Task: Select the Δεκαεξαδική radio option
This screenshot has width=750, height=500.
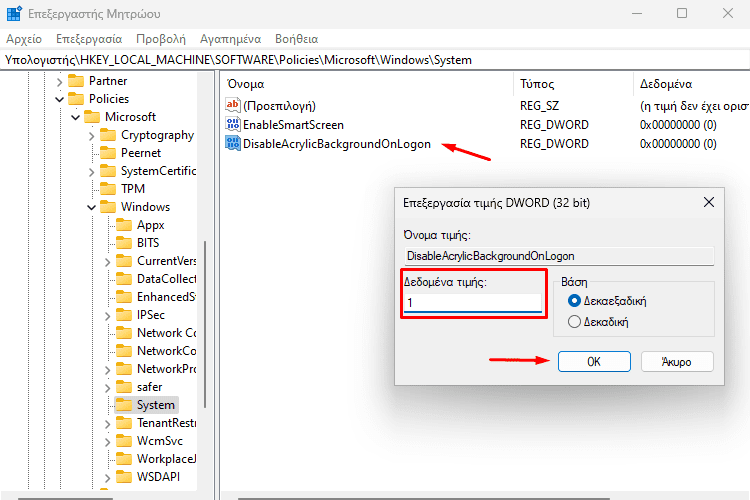Action: [574, 301]
